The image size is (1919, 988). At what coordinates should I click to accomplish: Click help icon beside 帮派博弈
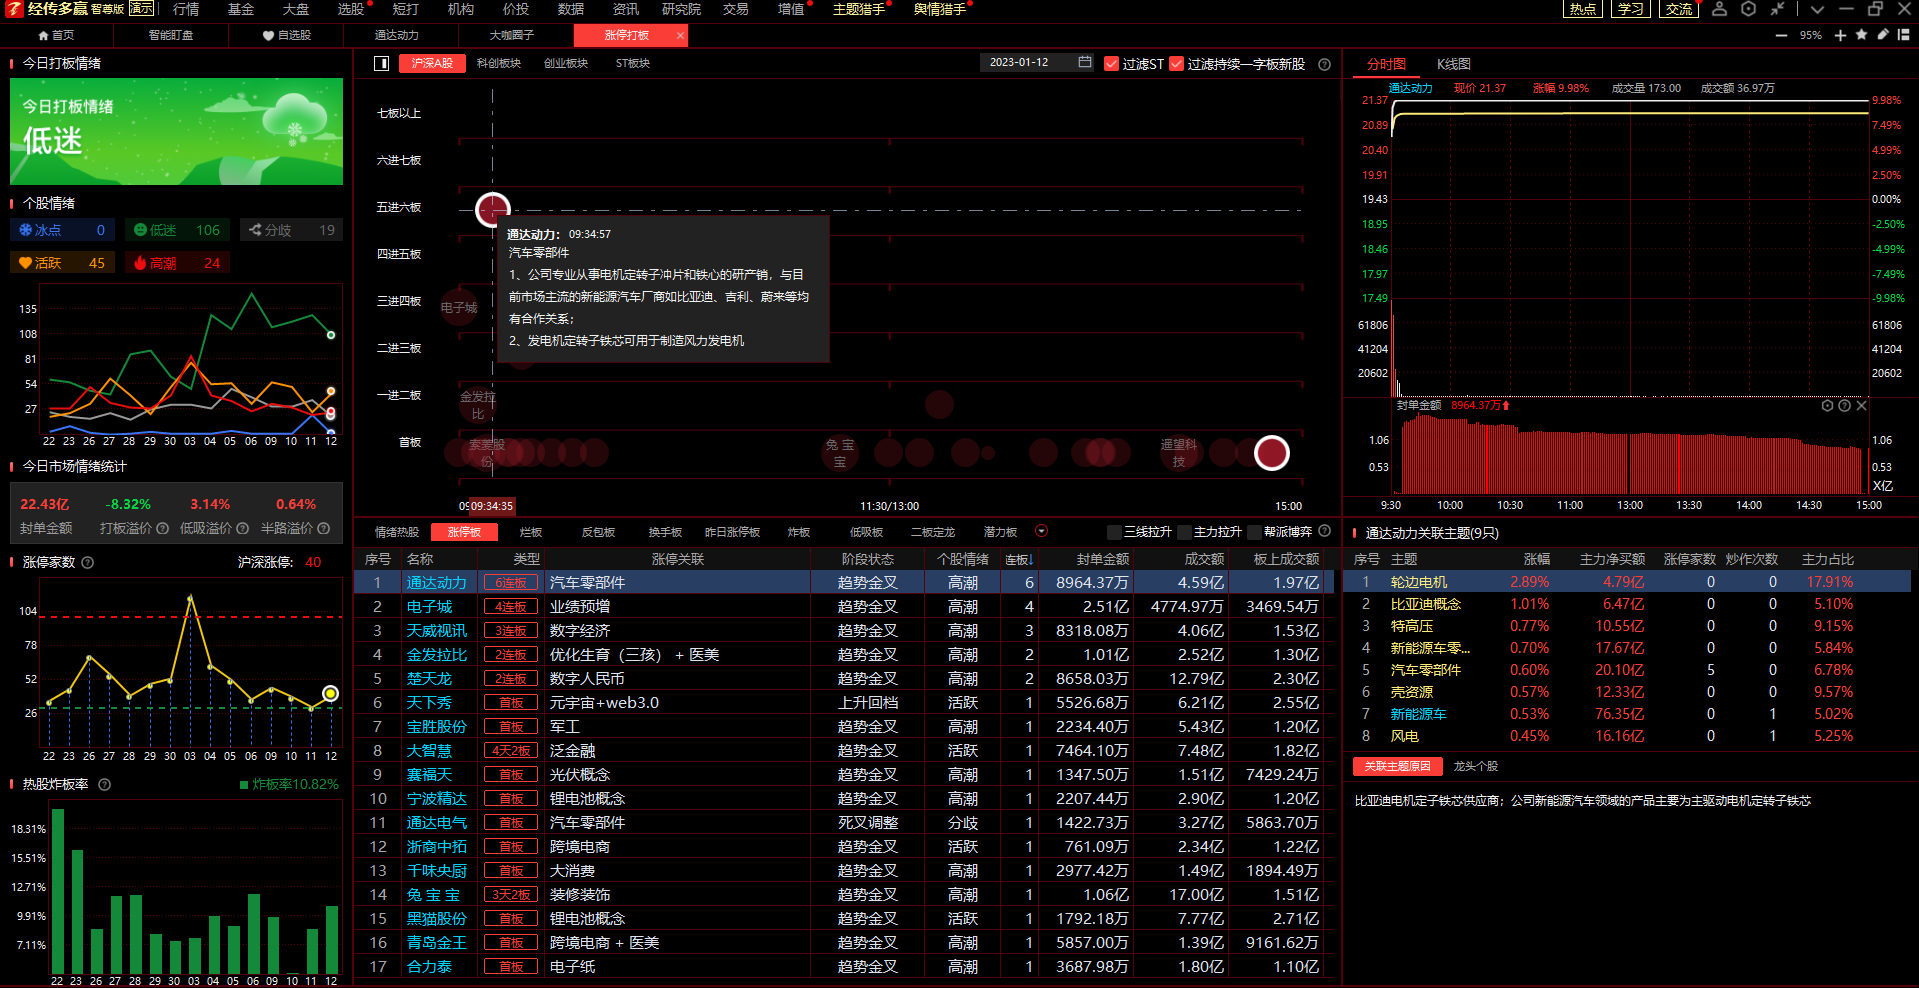tap(1325, 531)
